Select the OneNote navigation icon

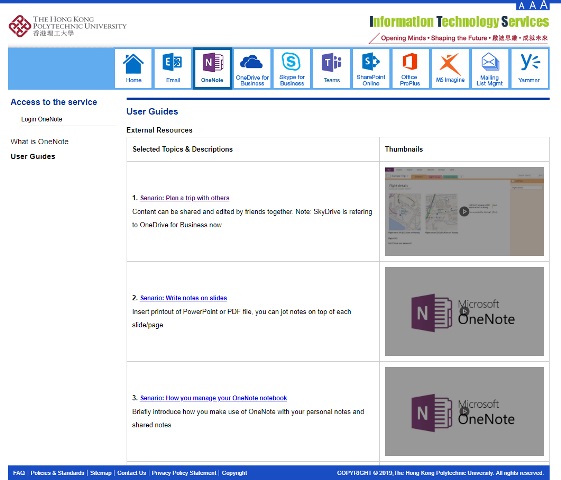212,68
